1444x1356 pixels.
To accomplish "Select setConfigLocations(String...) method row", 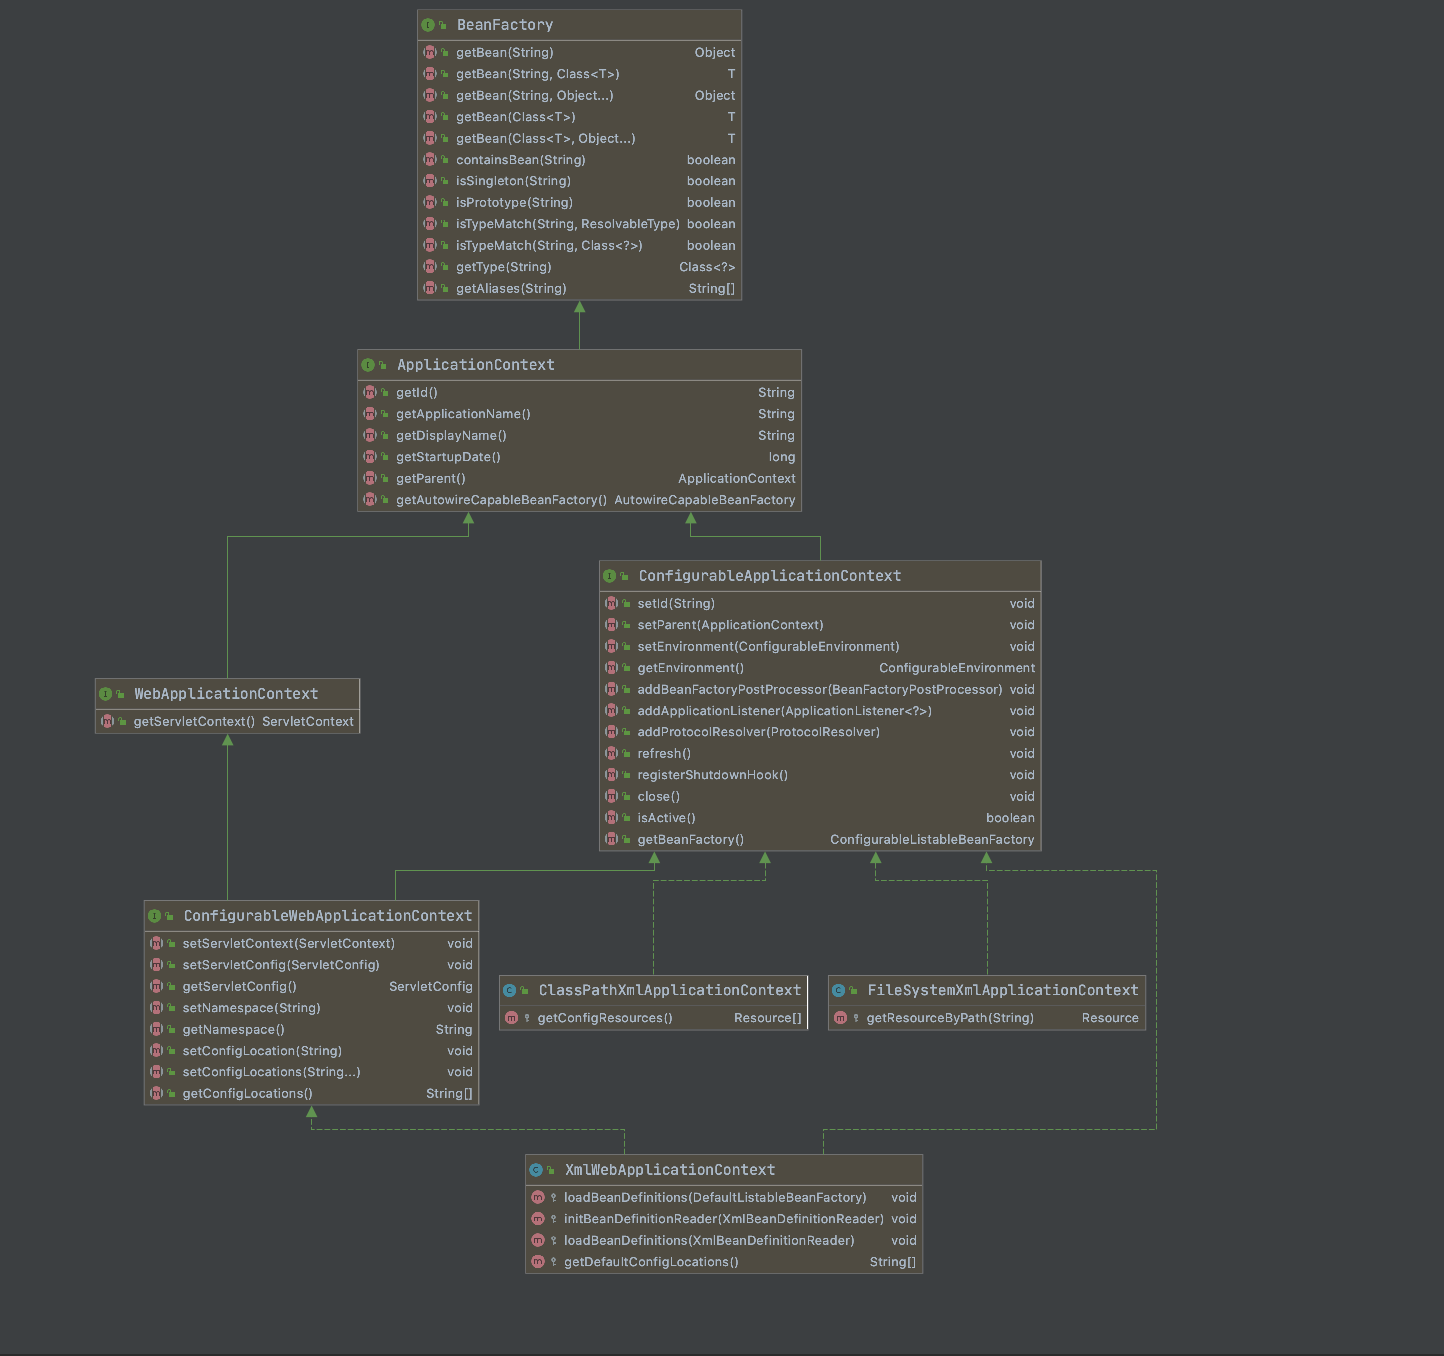I will tap(271, 1072).
